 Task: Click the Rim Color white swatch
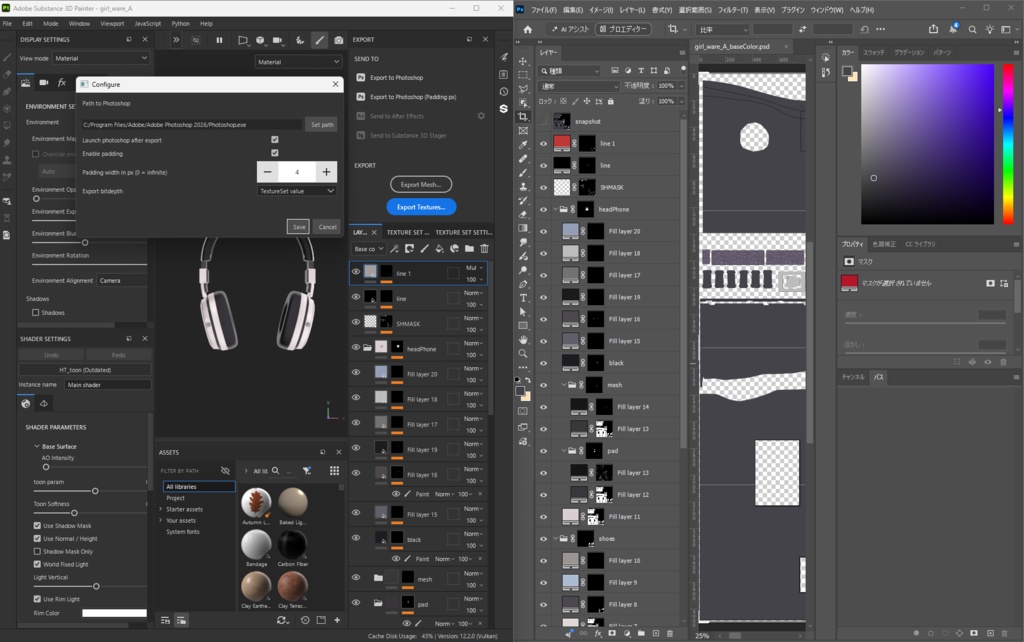click(x=114, y=613)
